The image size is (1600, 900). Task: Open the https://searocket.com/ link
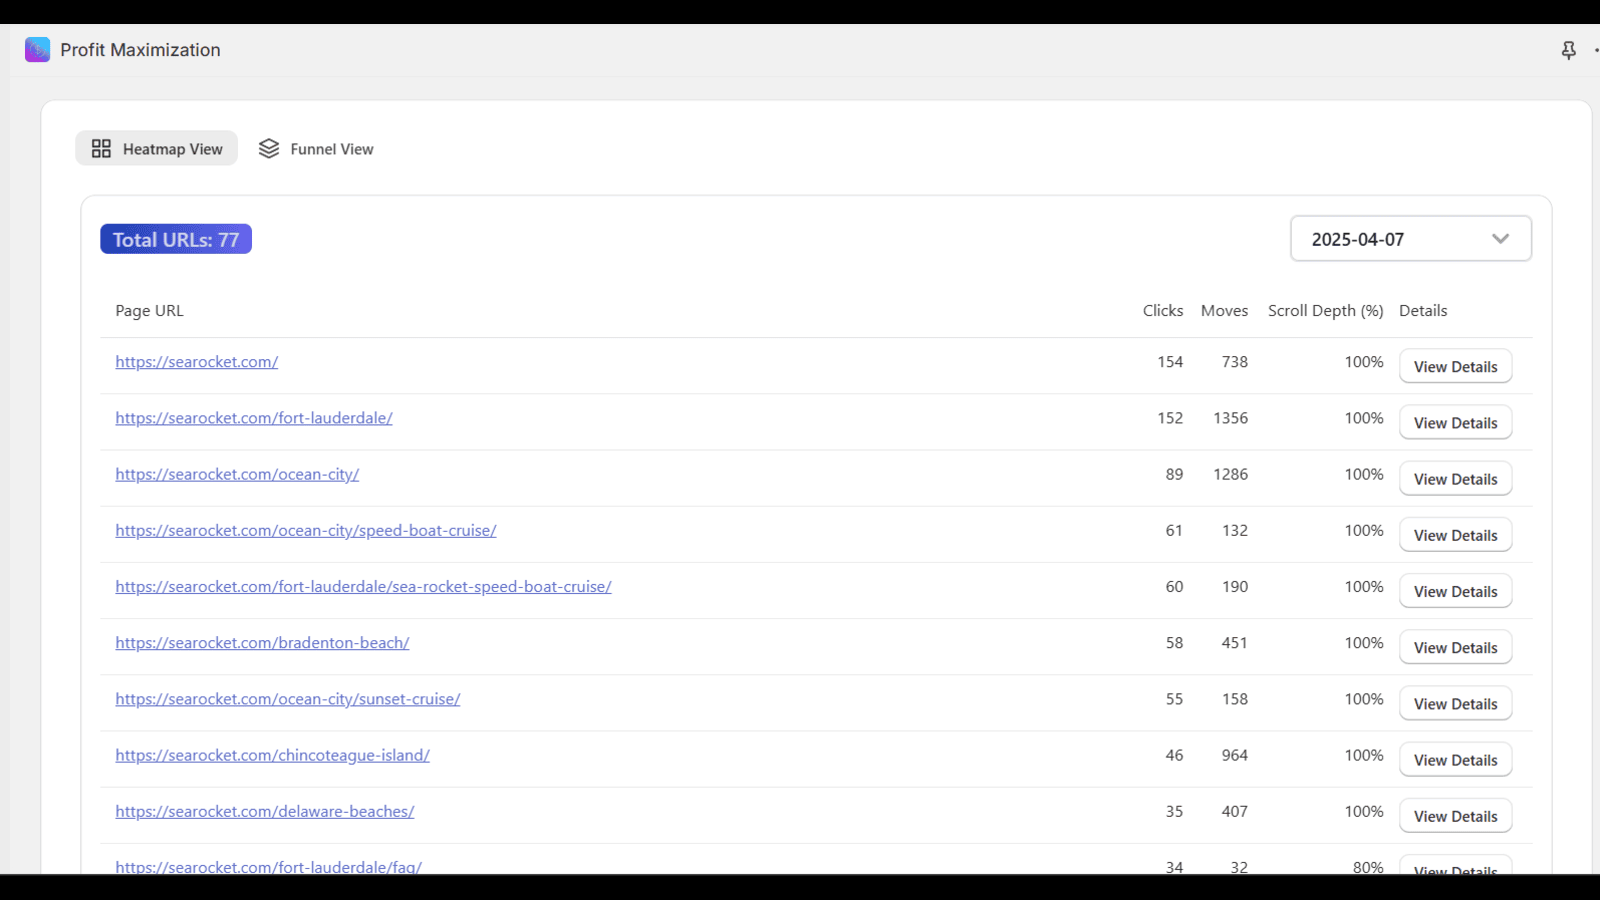[196, 362]
